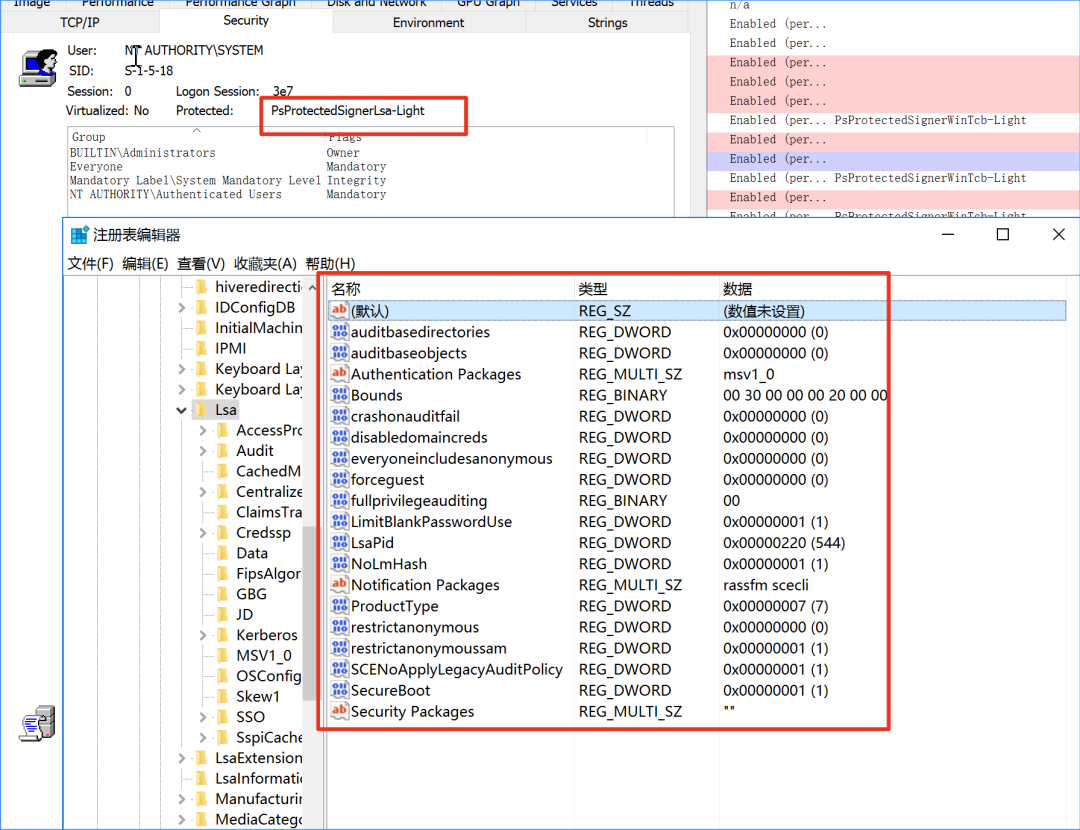This screenshot has width=1080, height=830.
Task: Minimize the Registry Editor window
Action: click(948, 235)
